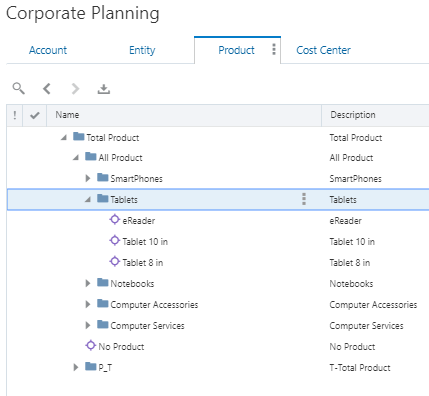The height and width of the screenshot is (396, 429).
Task: Click the exclamation mark column header
Action: coord(15,115)
